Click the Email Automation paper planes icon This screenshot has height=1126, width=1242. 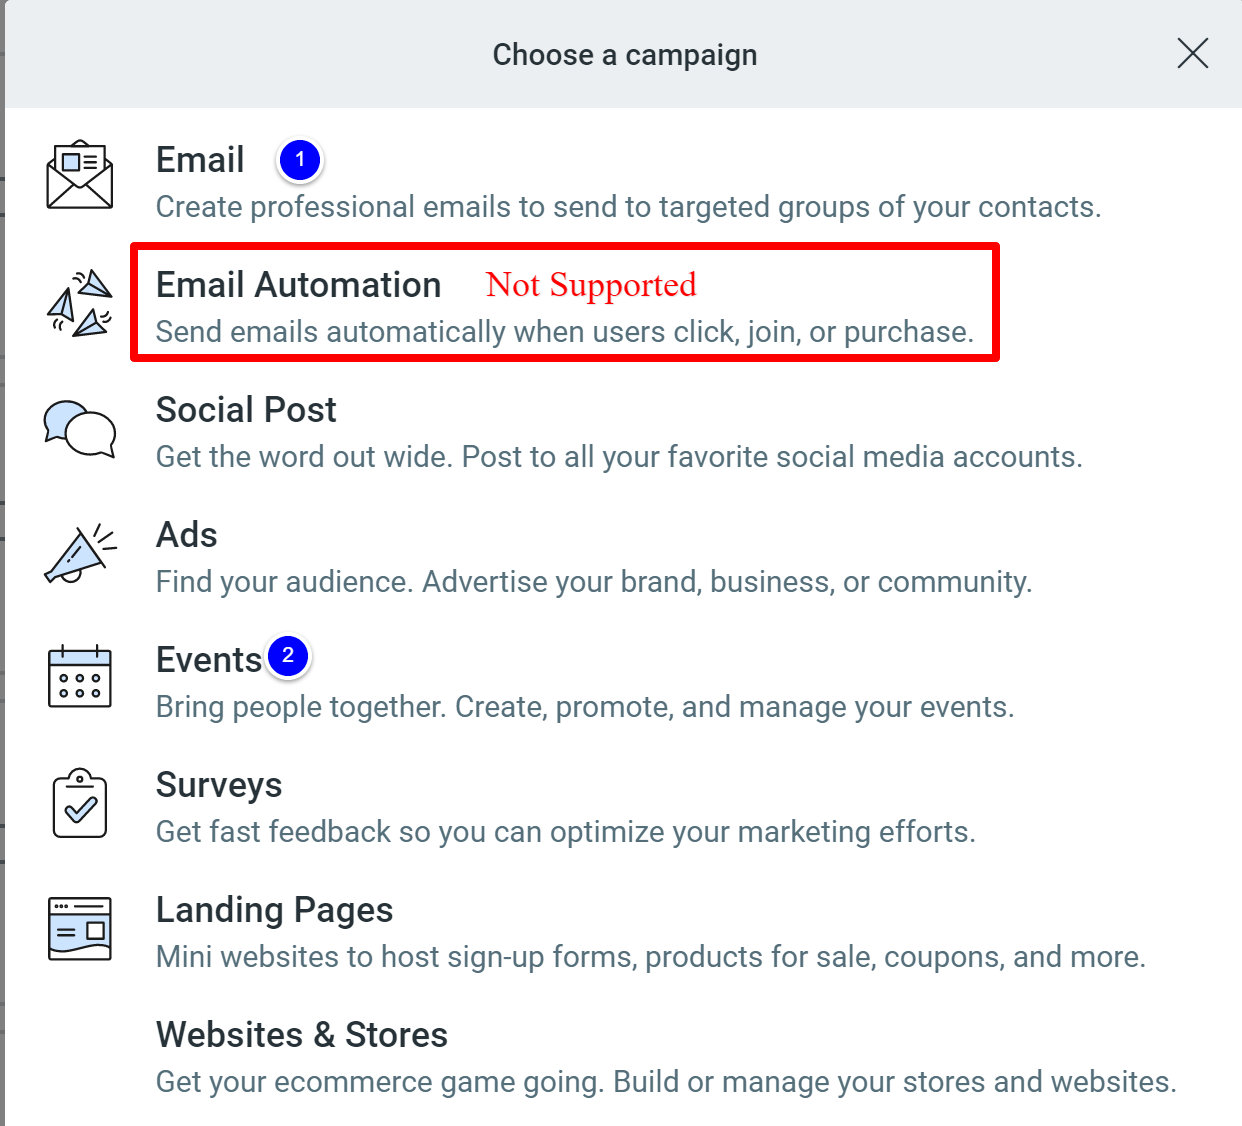pos(80,302)
